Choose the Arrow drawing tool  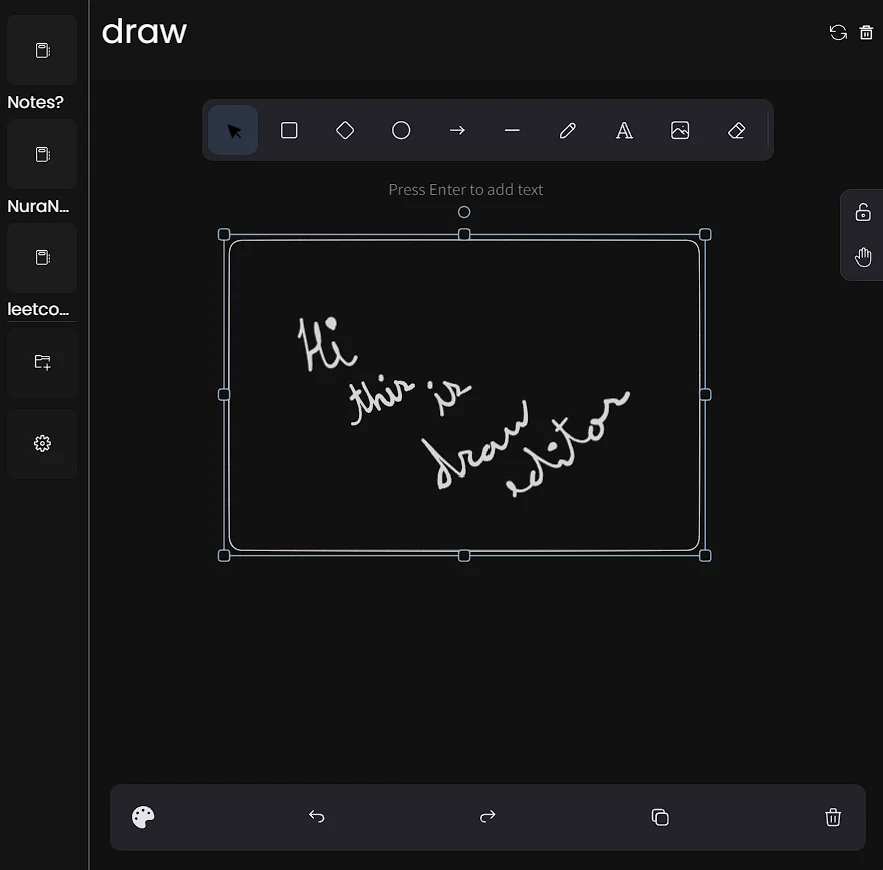pyautogui.click(x=457, y=131)
